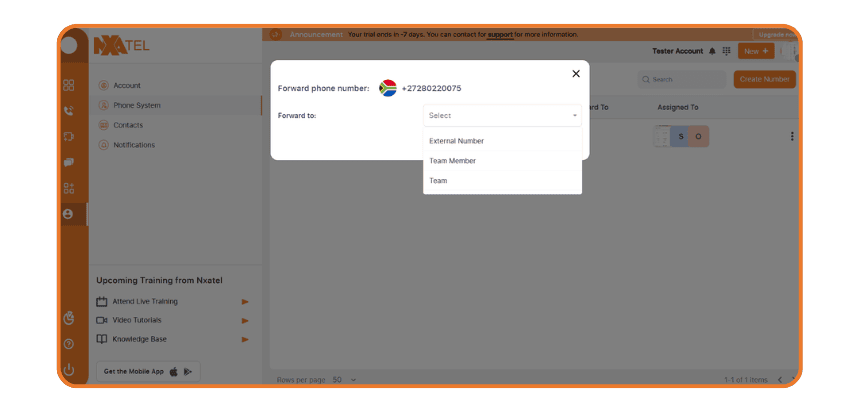Image resolution: width=844 pixels, height=412 pixels.
Task: Open the help question mark icon
Action: [x=68, y=344]
